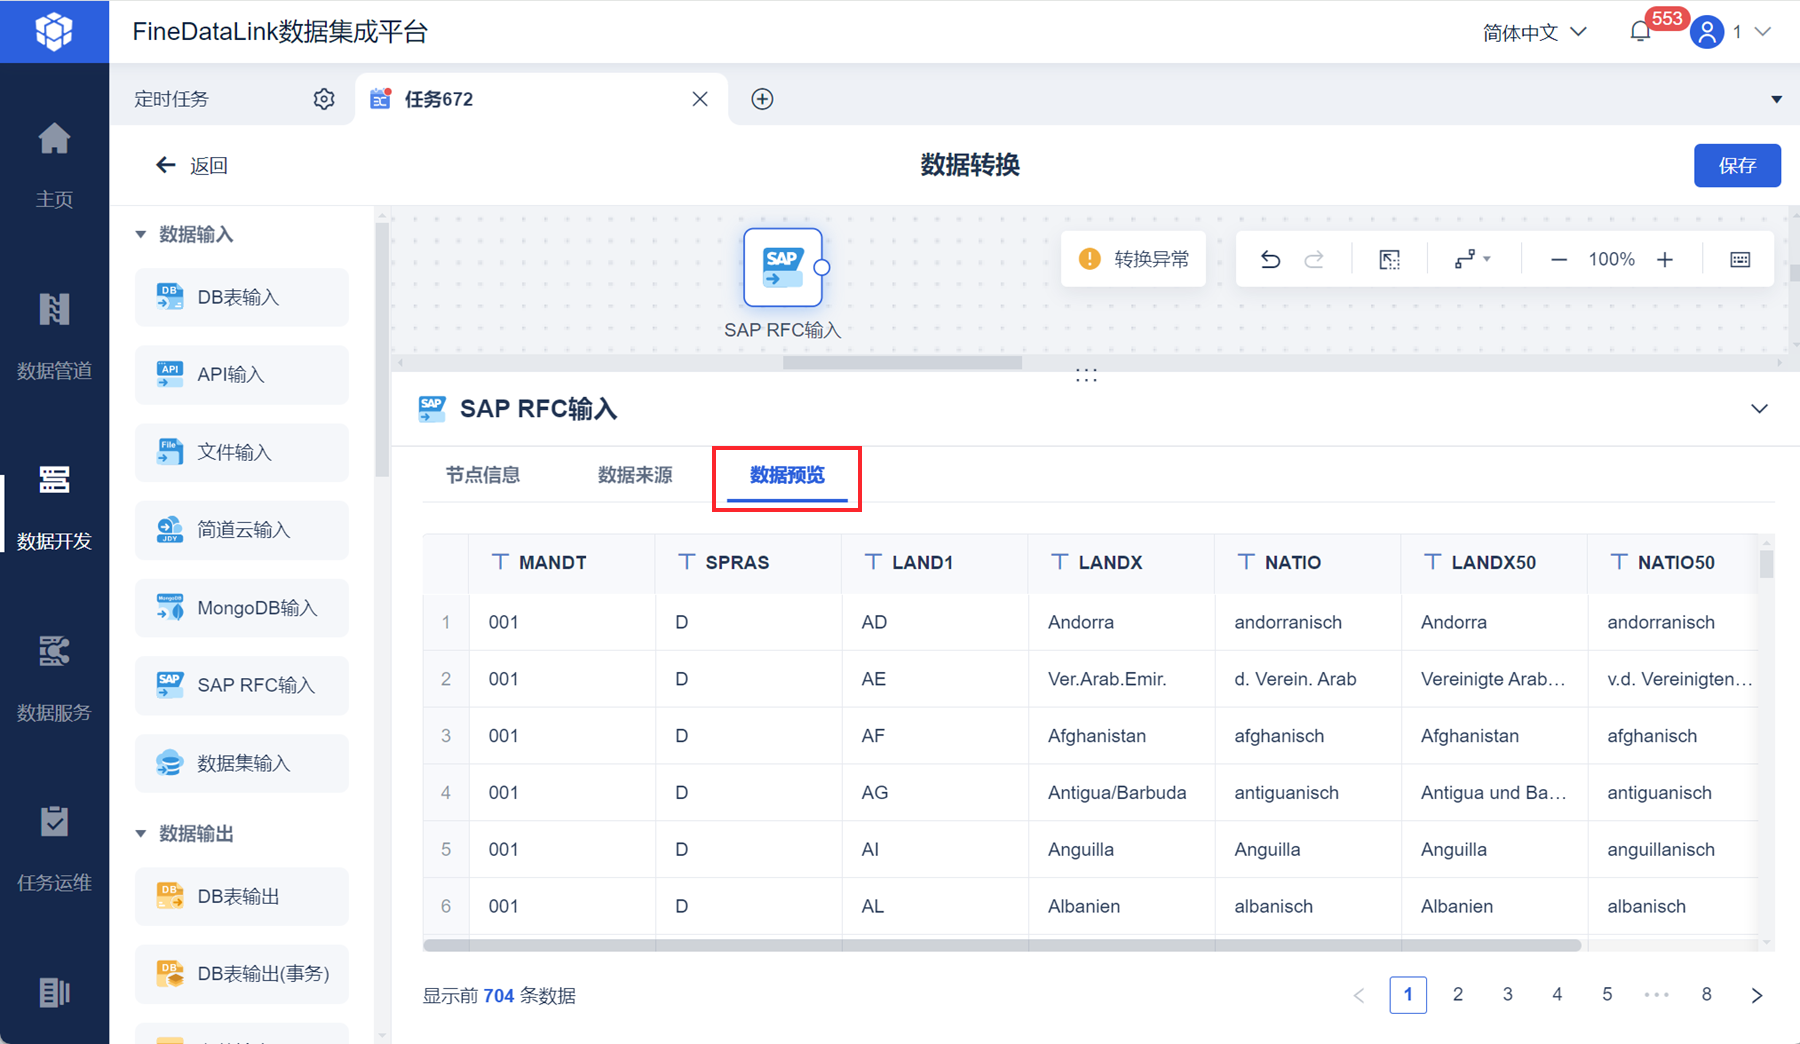The height and width of the screenshot is (1044, 1800).
Task: Zoom in with the plus icon
Action: pyautogui.click(x=1665, y=260)
